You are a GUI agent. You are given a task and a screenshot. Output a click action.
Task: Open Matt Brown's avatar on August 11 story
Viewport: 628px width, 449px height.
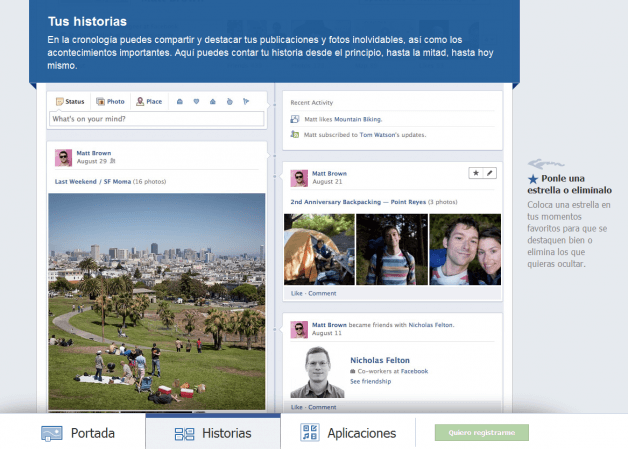click(299, 329)
